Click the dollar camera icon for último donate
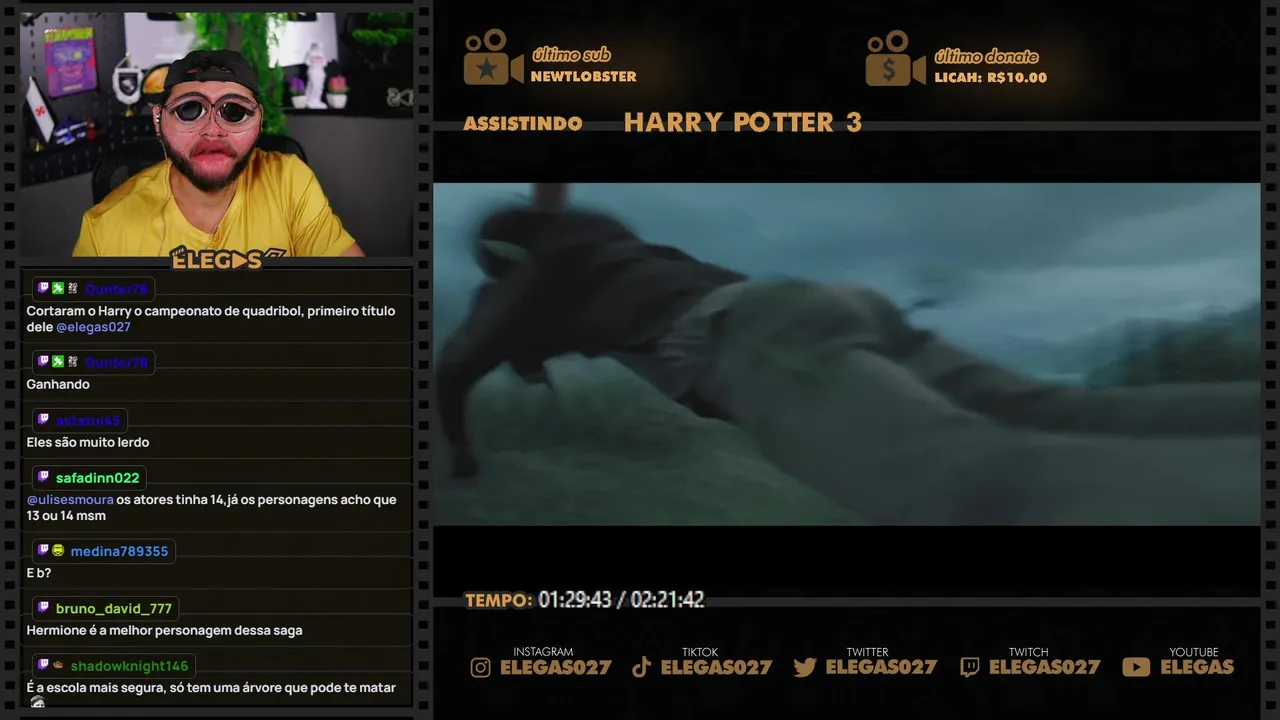 pos(895,58)
